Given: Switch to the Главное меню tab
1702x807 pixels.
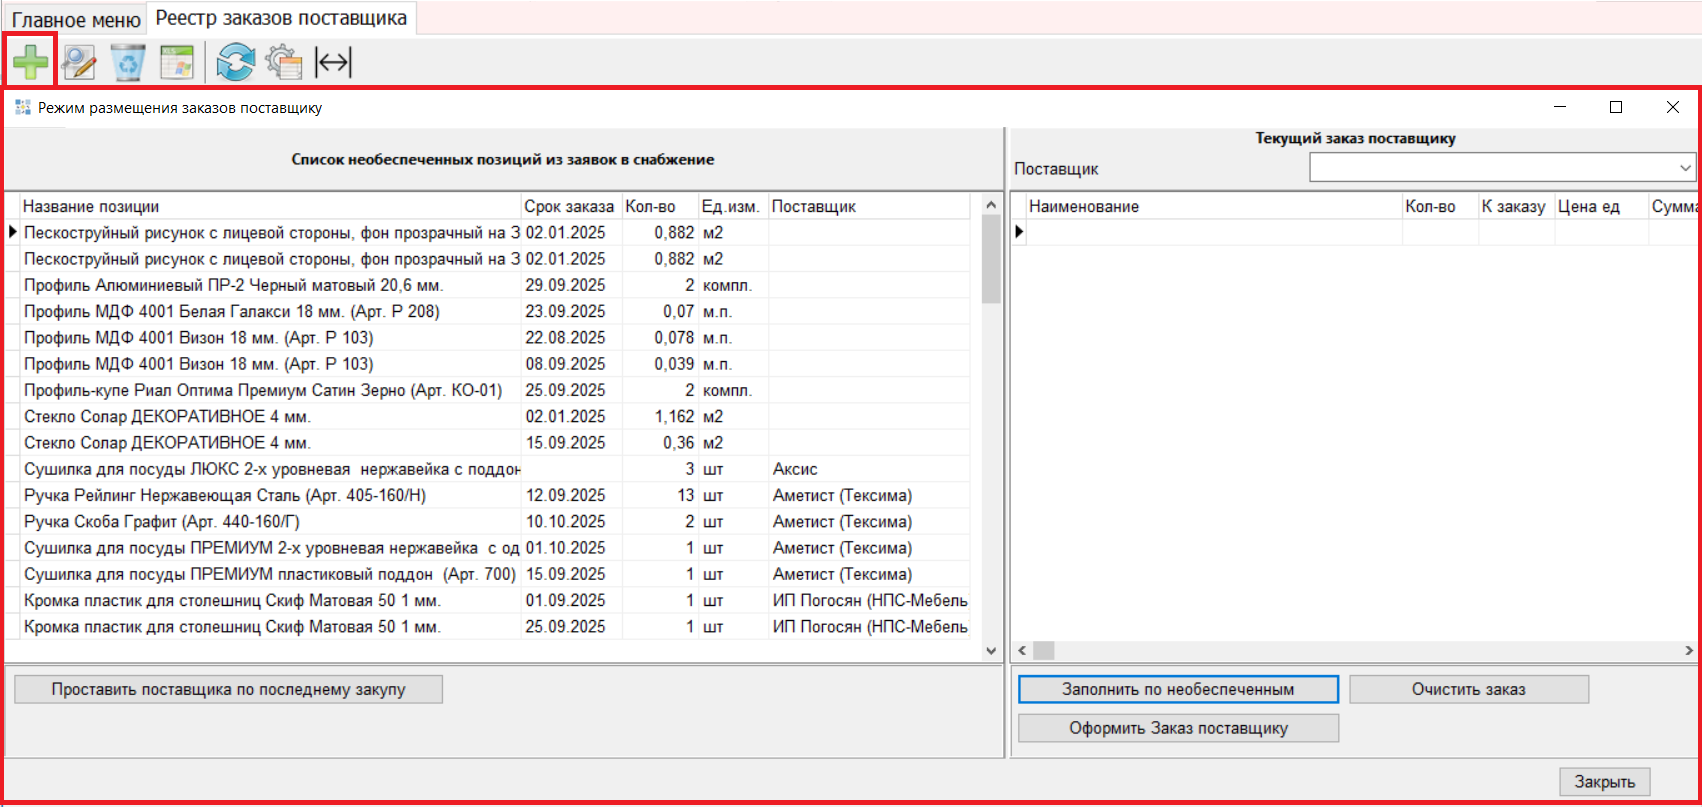Looking at the screenshot, I should coord(76,19).
